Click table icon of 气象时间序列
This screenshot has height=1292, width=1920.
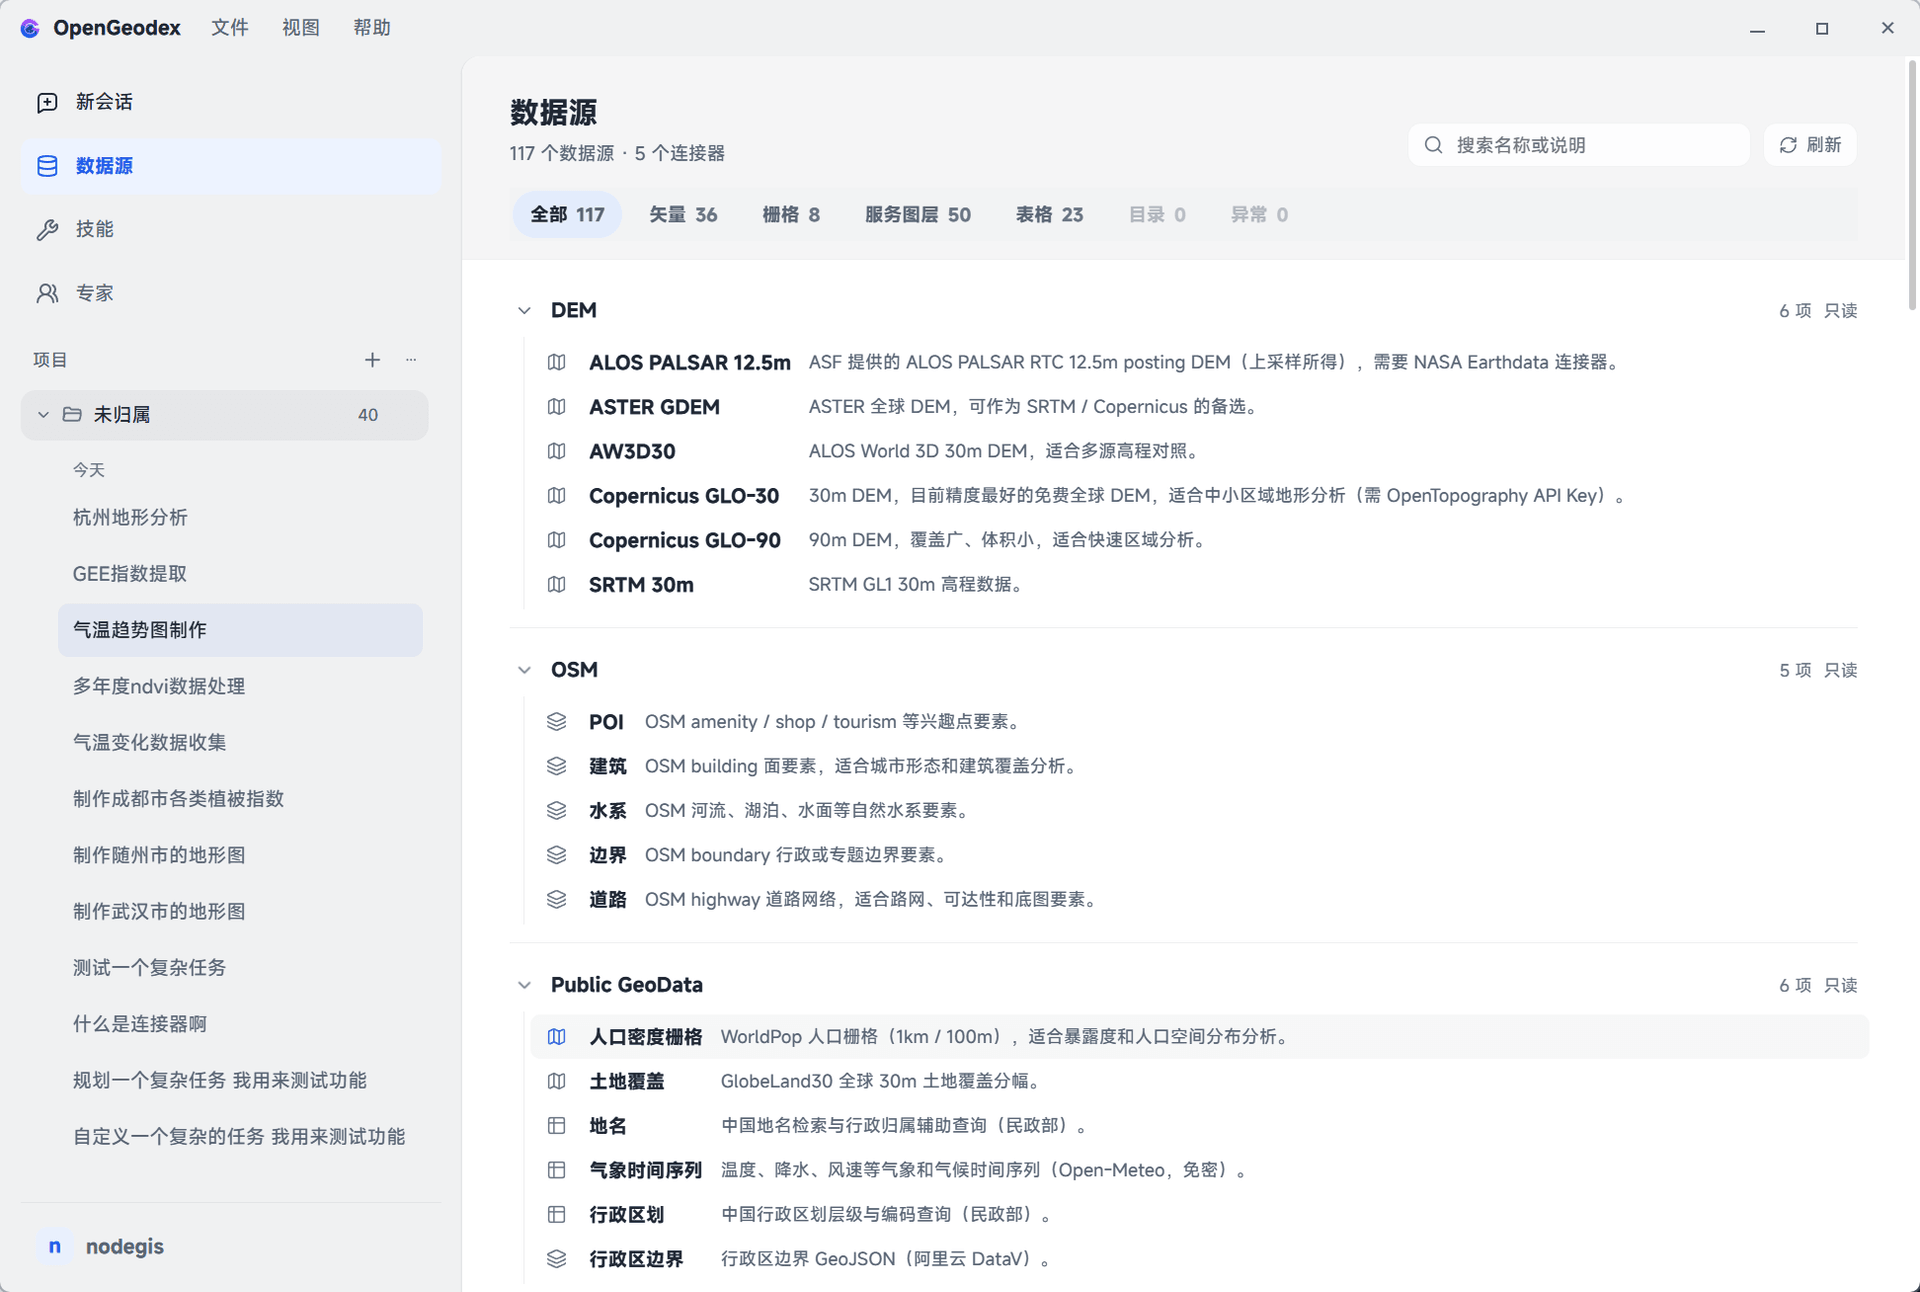coord(557,1170)
